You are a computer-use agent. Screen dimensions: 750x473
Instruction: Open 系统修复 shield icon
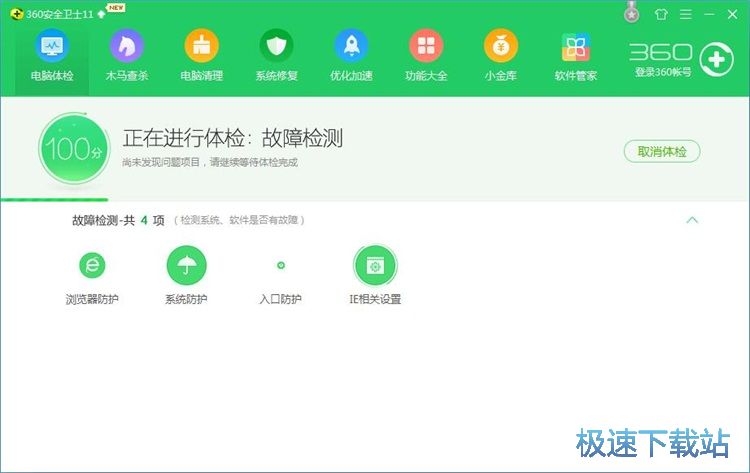(x=276, y=46)
